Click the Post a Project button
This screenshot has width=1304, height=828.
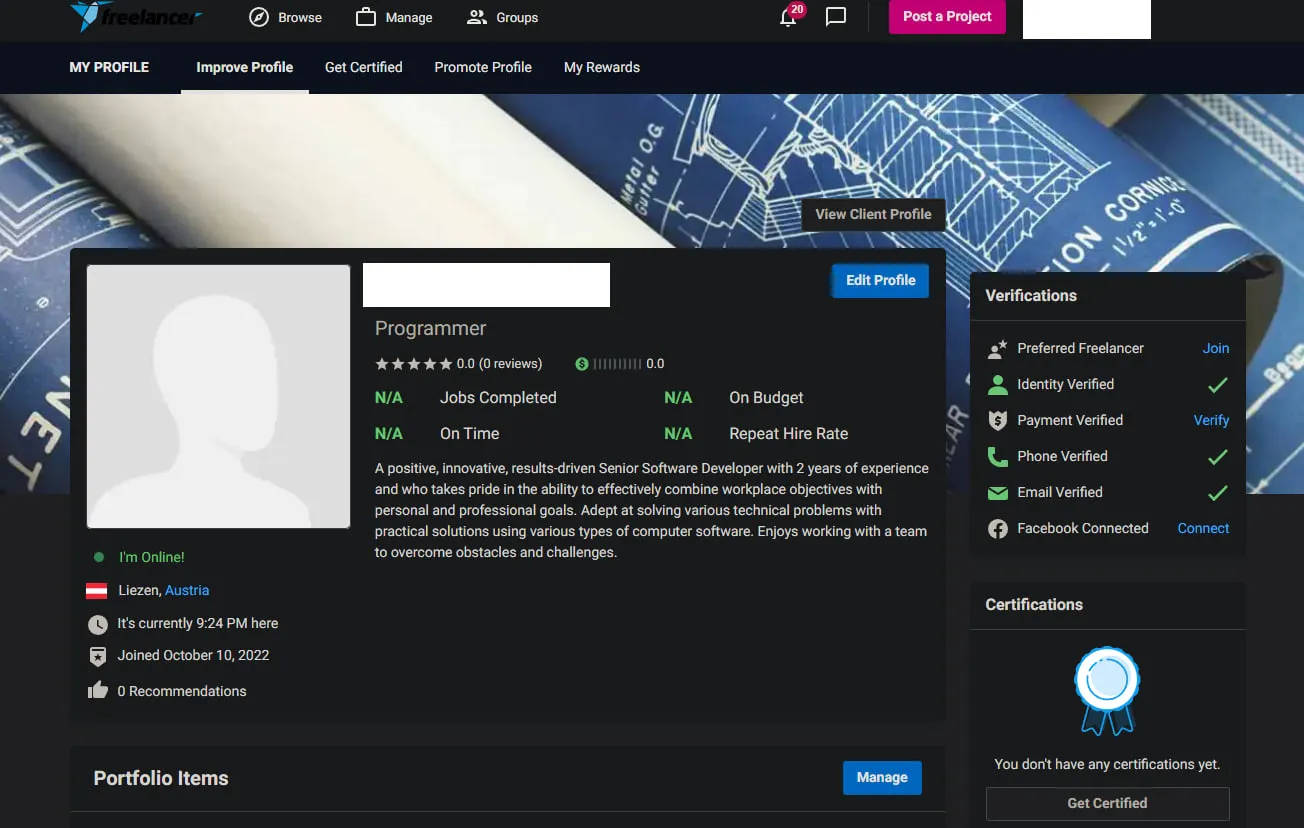point(947,17)
